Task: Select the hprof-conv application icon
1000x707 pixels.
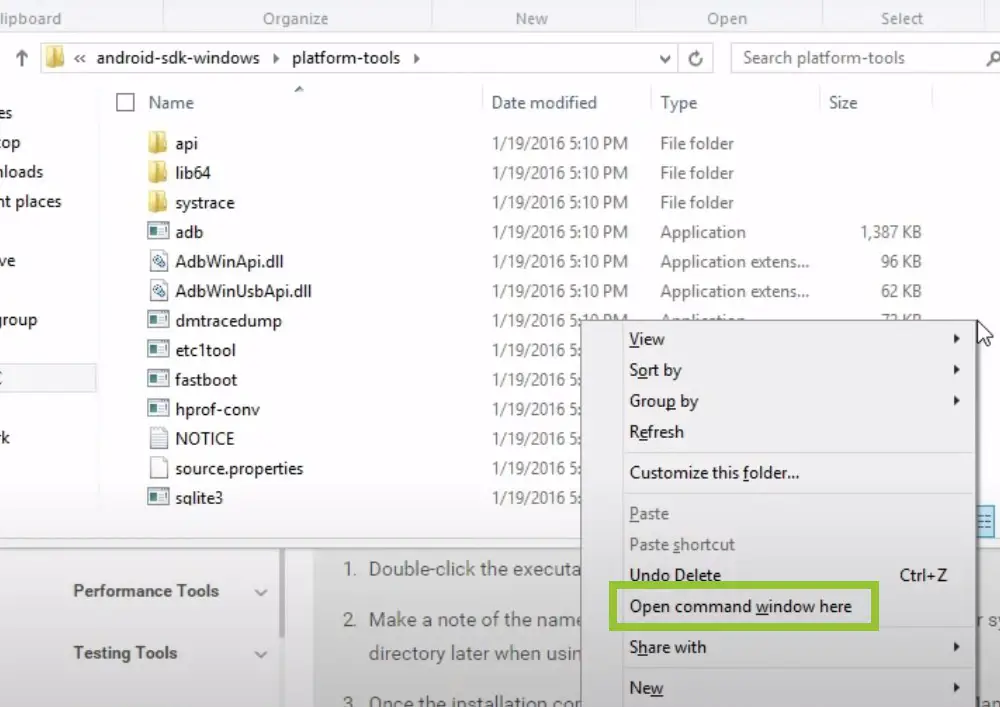Action: click(x=158, y=408)
